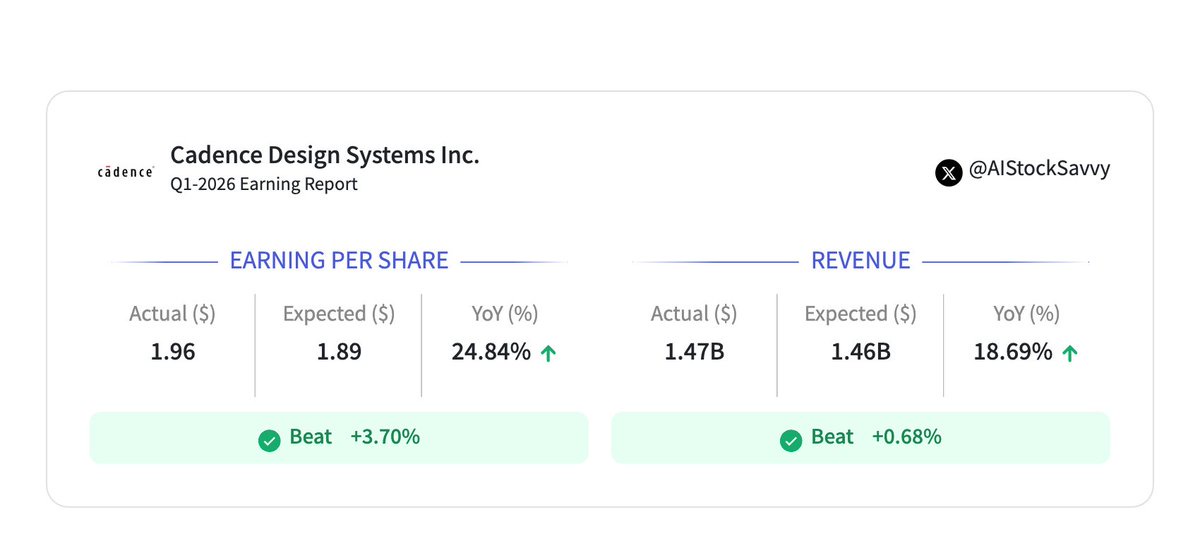Click the Revenue Beat +0.68% banner
1200x551 pixels.
pos(861,438)
